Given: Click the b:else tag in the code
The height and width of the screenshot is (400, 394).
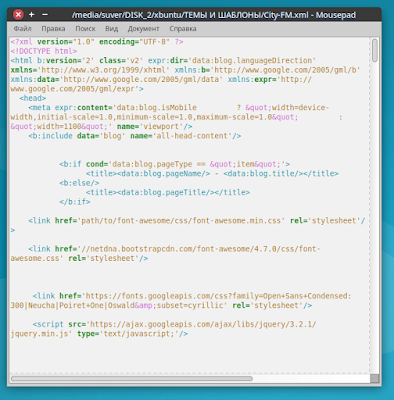Looking at the screenshot, I should coord(79,183).
